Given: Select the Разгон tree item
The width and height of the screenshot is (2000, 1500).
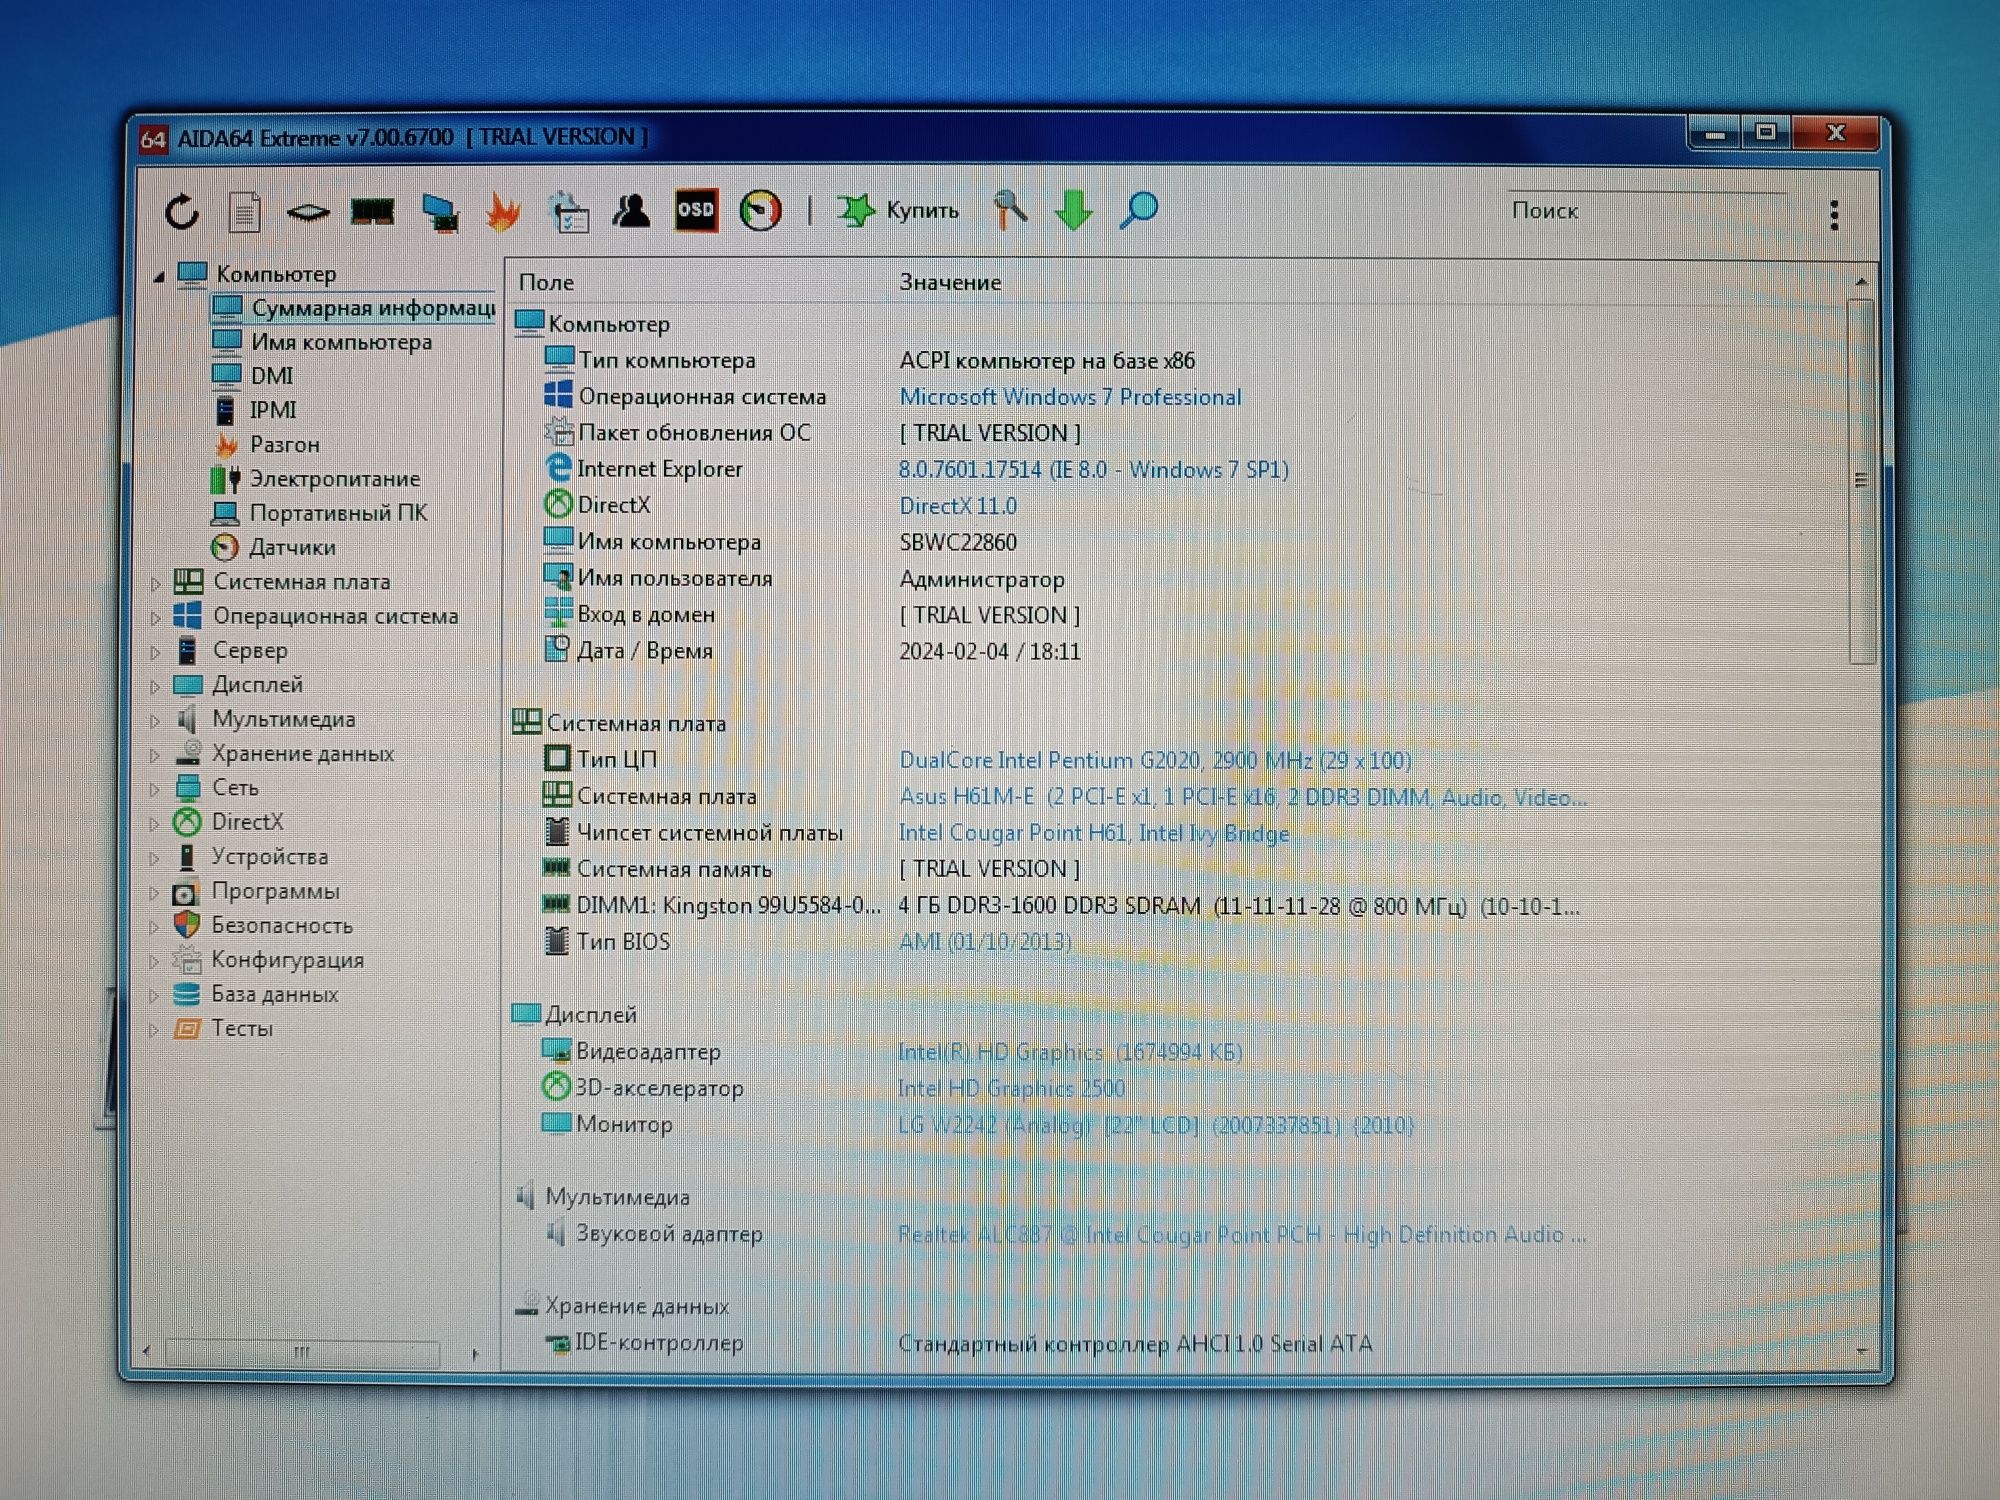Looking at the screenshot, I should (266, 444).
